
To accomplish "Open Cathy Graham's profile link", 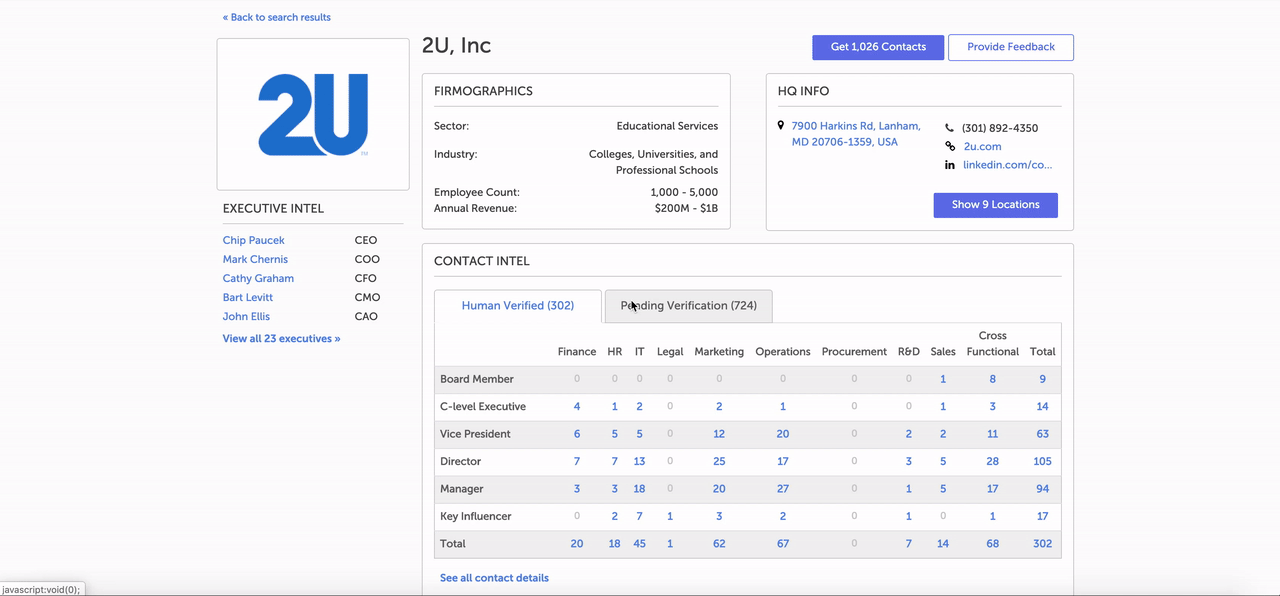I will click(258, 278).
